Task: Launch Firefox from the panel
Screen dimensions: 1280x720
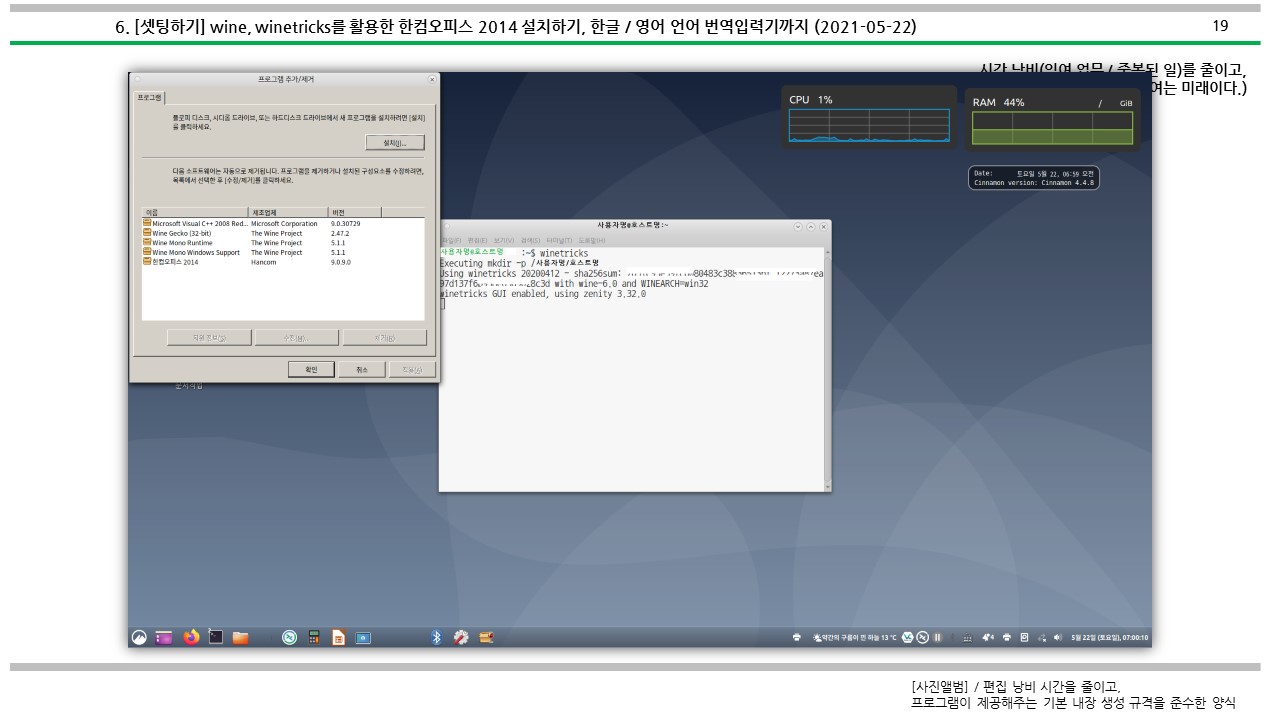Action: point(191,637)
